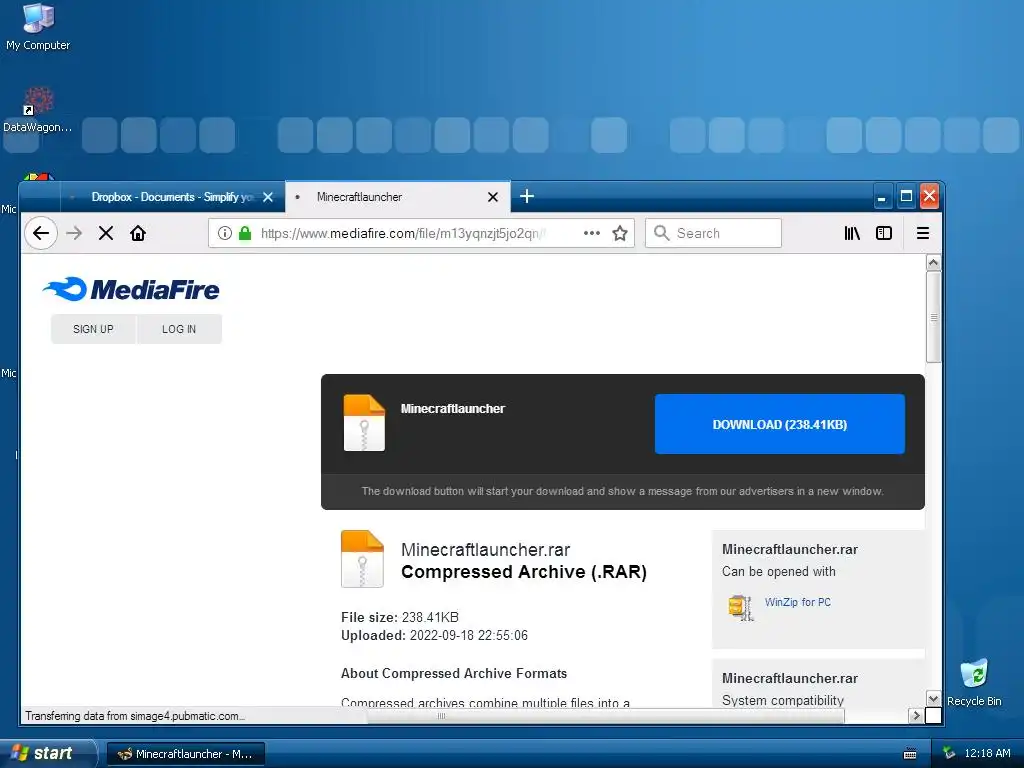Click the 'Can be opened with' text

(778, 571)
